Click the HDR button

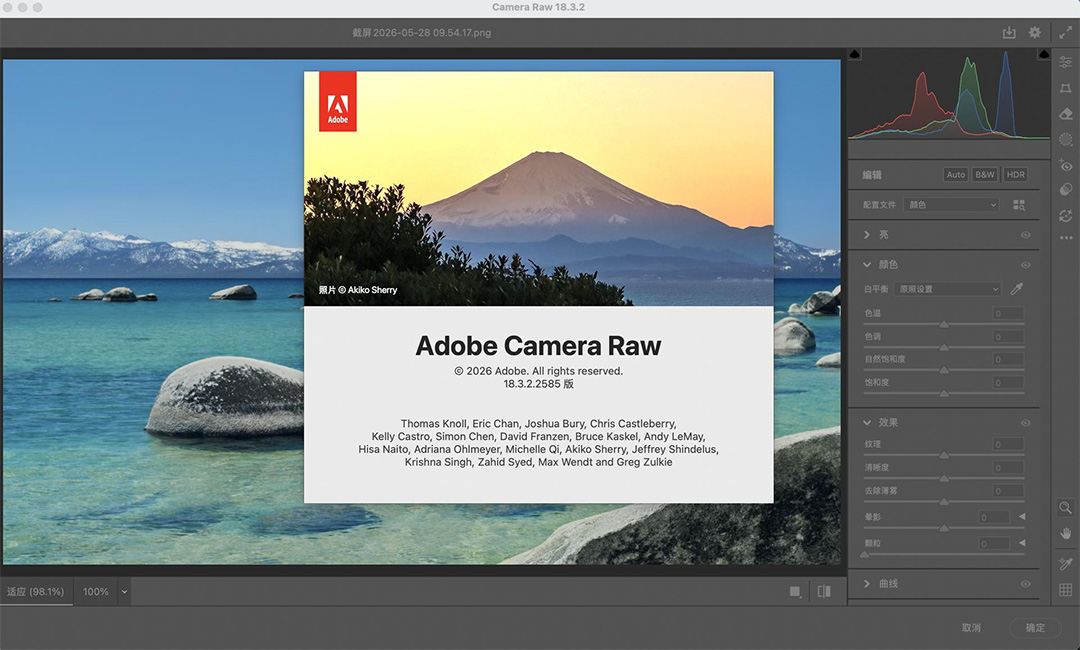(x=1015, y=175)
